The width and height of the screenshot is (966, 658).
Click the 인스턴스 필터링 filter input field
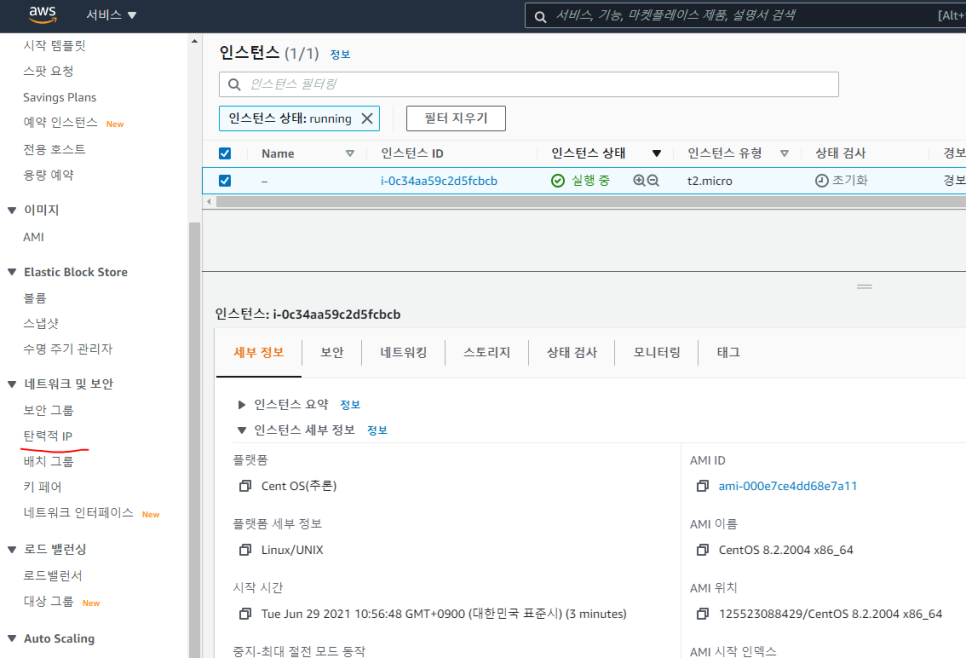(529, 84)
